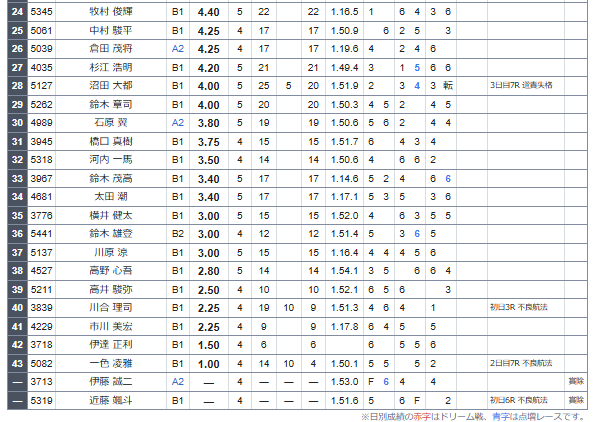This screenshot has width=593, height=422.
Task: Click racer name 倉田 茂将
Action: click(x=111, y=49)
